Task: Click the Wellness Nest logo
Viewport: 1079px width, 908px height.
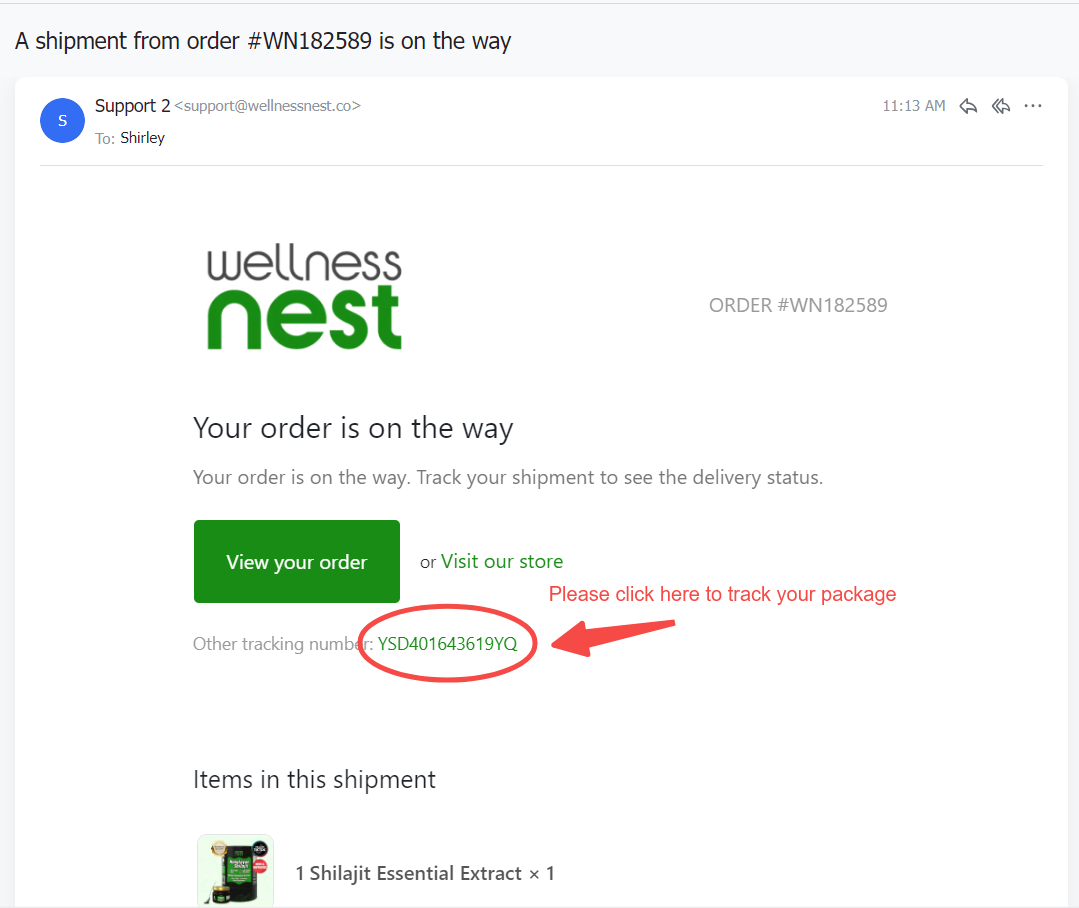Action: tap(304, 299)
